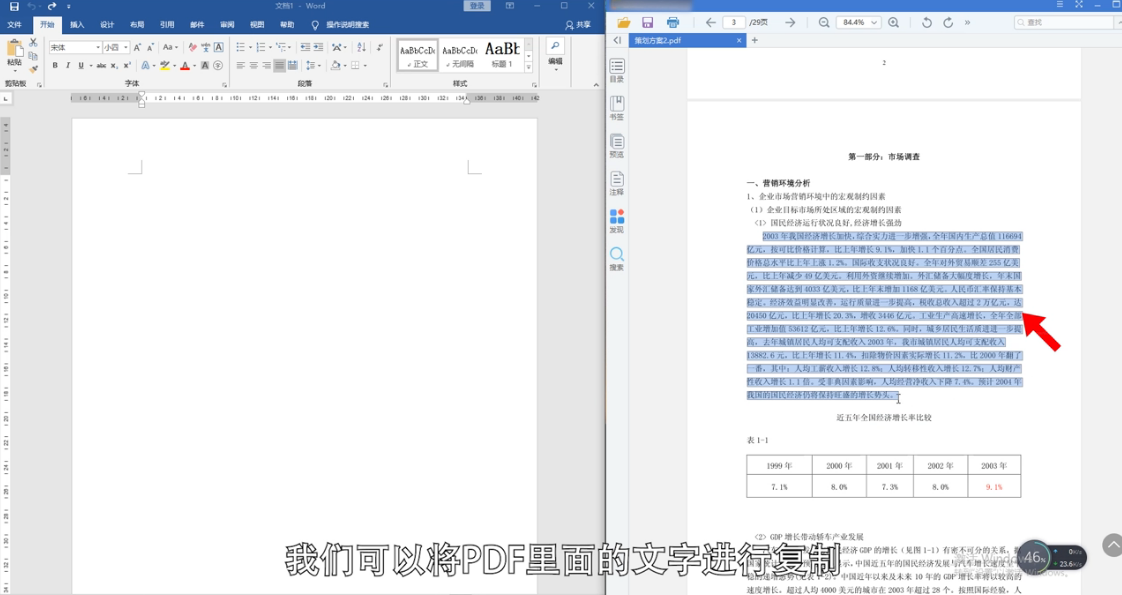
Task: Open the font name dropdown showing 宋体
Action: (97, 47)
